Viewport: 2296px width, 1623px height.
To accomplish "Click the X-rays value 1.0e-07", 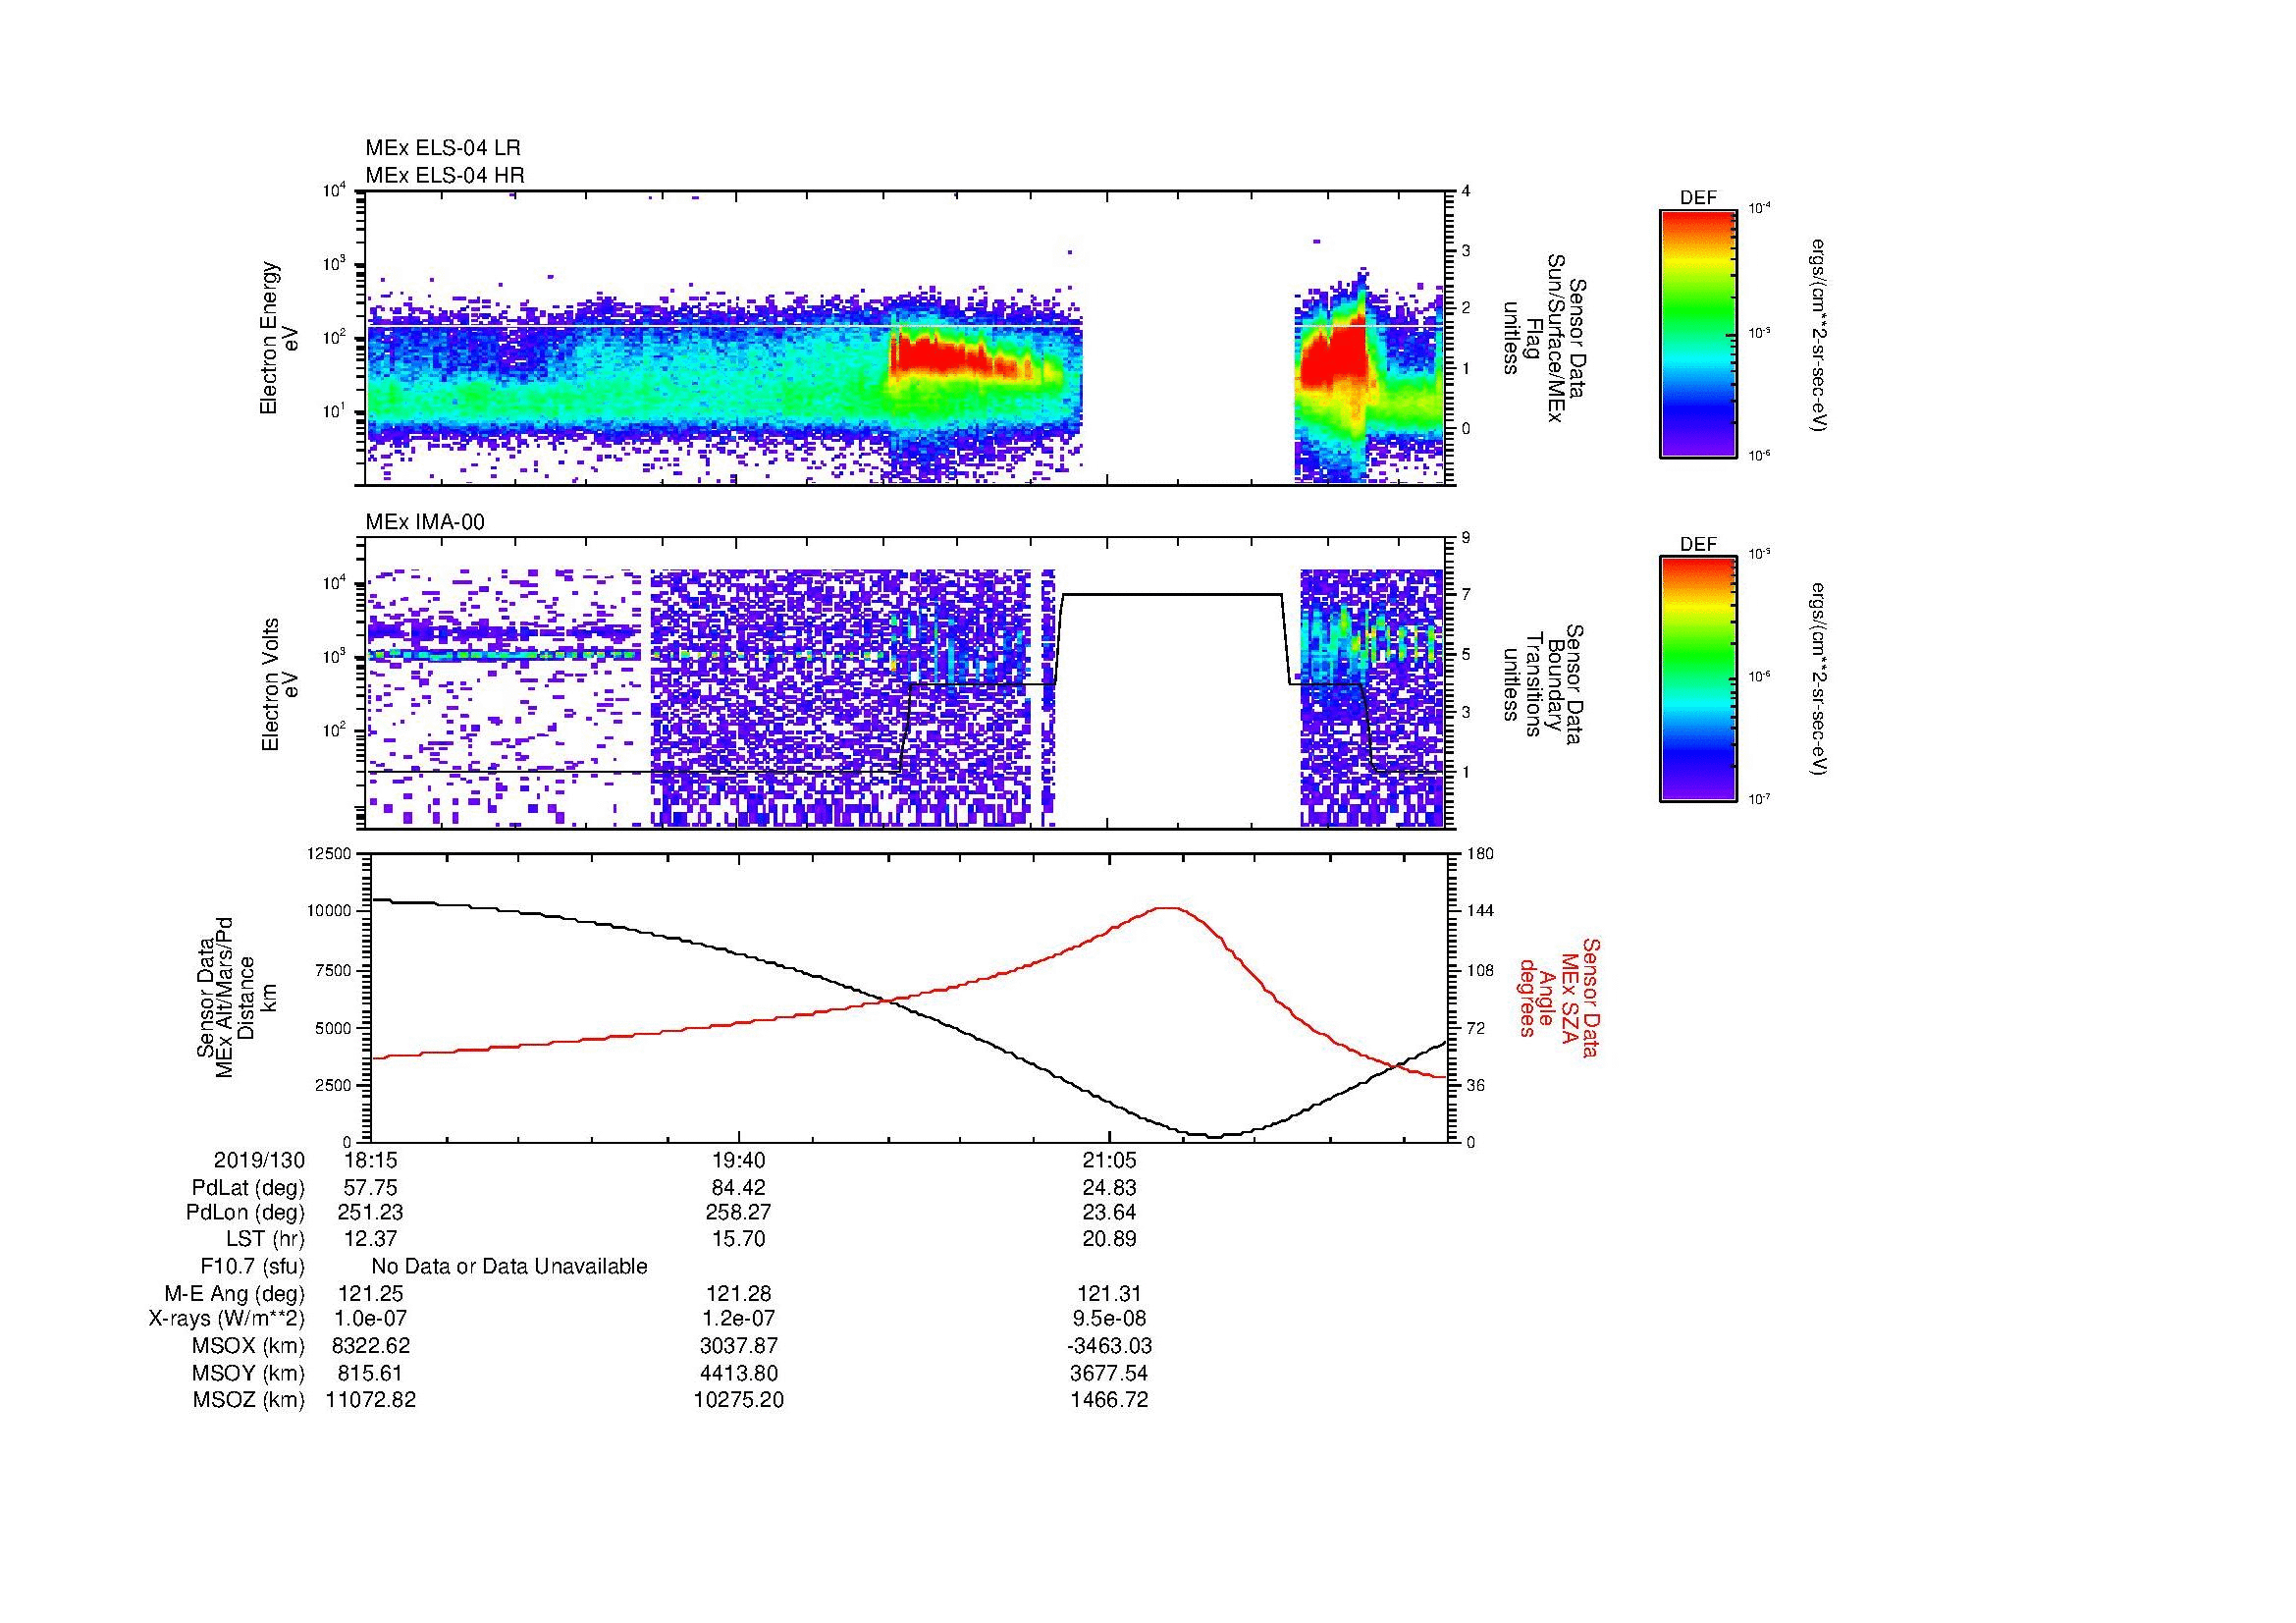I will tap(370, 1319).
